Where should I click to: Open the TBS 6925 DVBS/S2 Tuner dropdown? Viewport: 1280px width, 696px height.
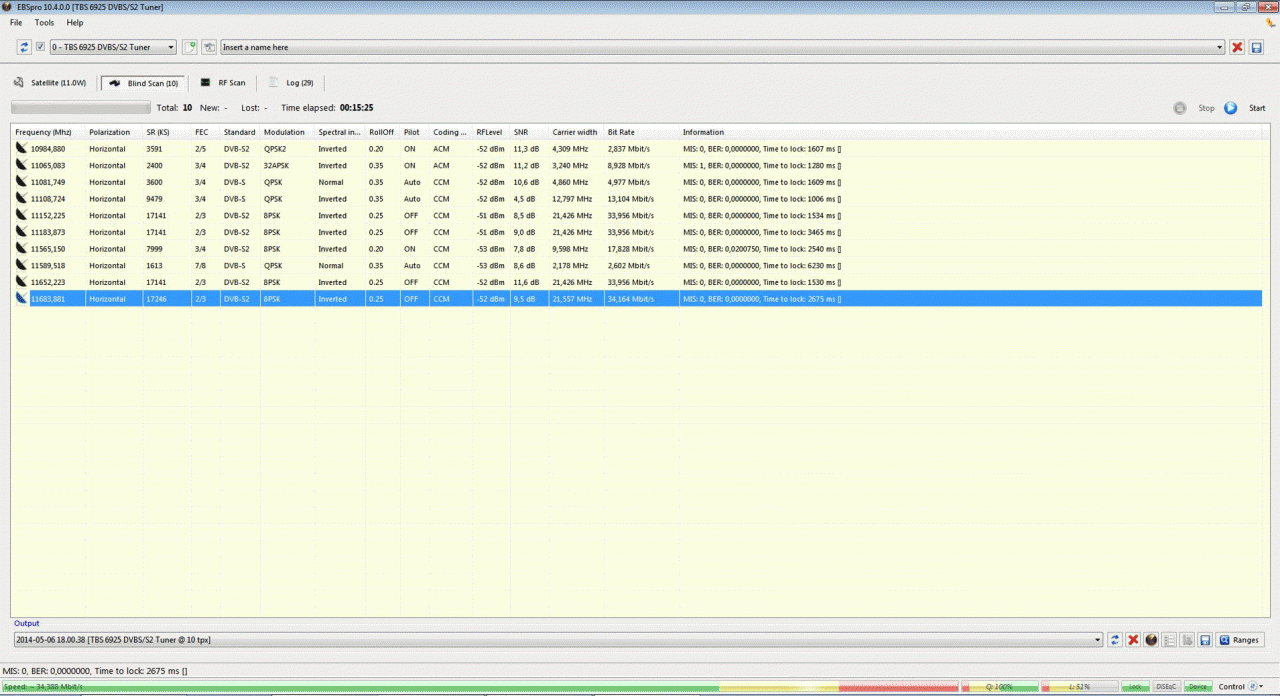171,47
